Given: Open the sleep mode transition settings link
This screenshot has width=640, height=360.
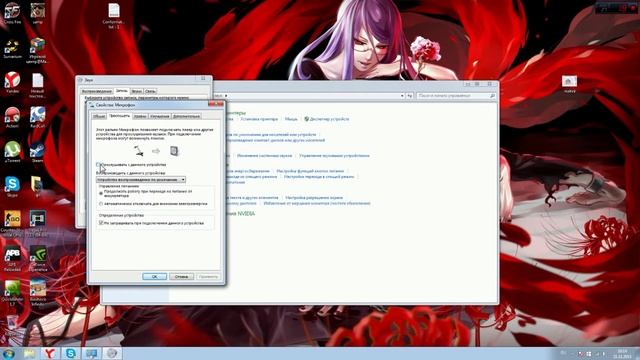Looking at the screenshot, I should 319,177.
